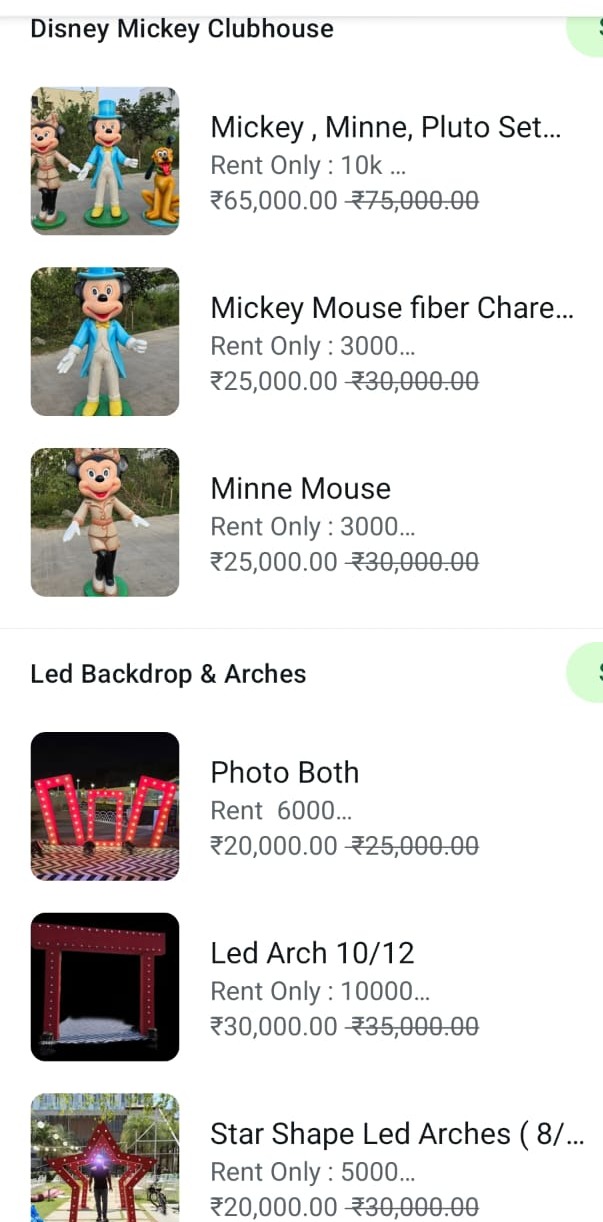This screenshot has width=603, height=1222.
Task: Tap the Disney Mickey Clubhouse collection heading
Action: point(182,29)
